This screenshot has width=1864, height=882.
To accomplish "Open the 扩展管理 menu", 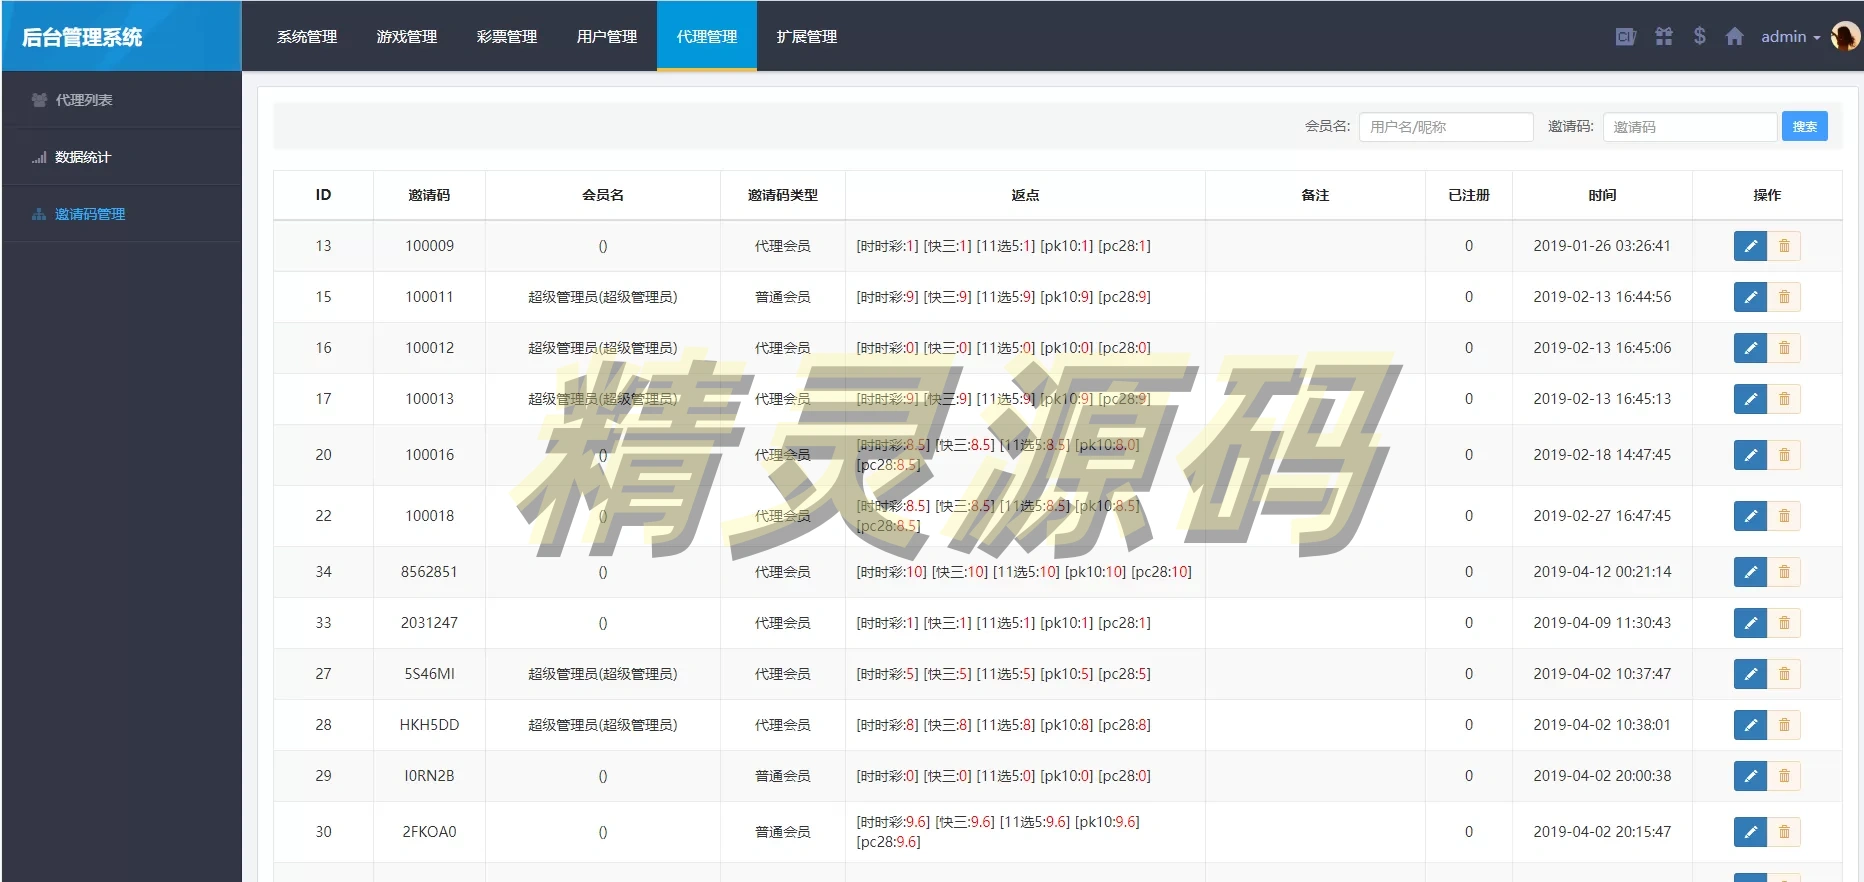I will pyautogui.click(x=807, y=36).
